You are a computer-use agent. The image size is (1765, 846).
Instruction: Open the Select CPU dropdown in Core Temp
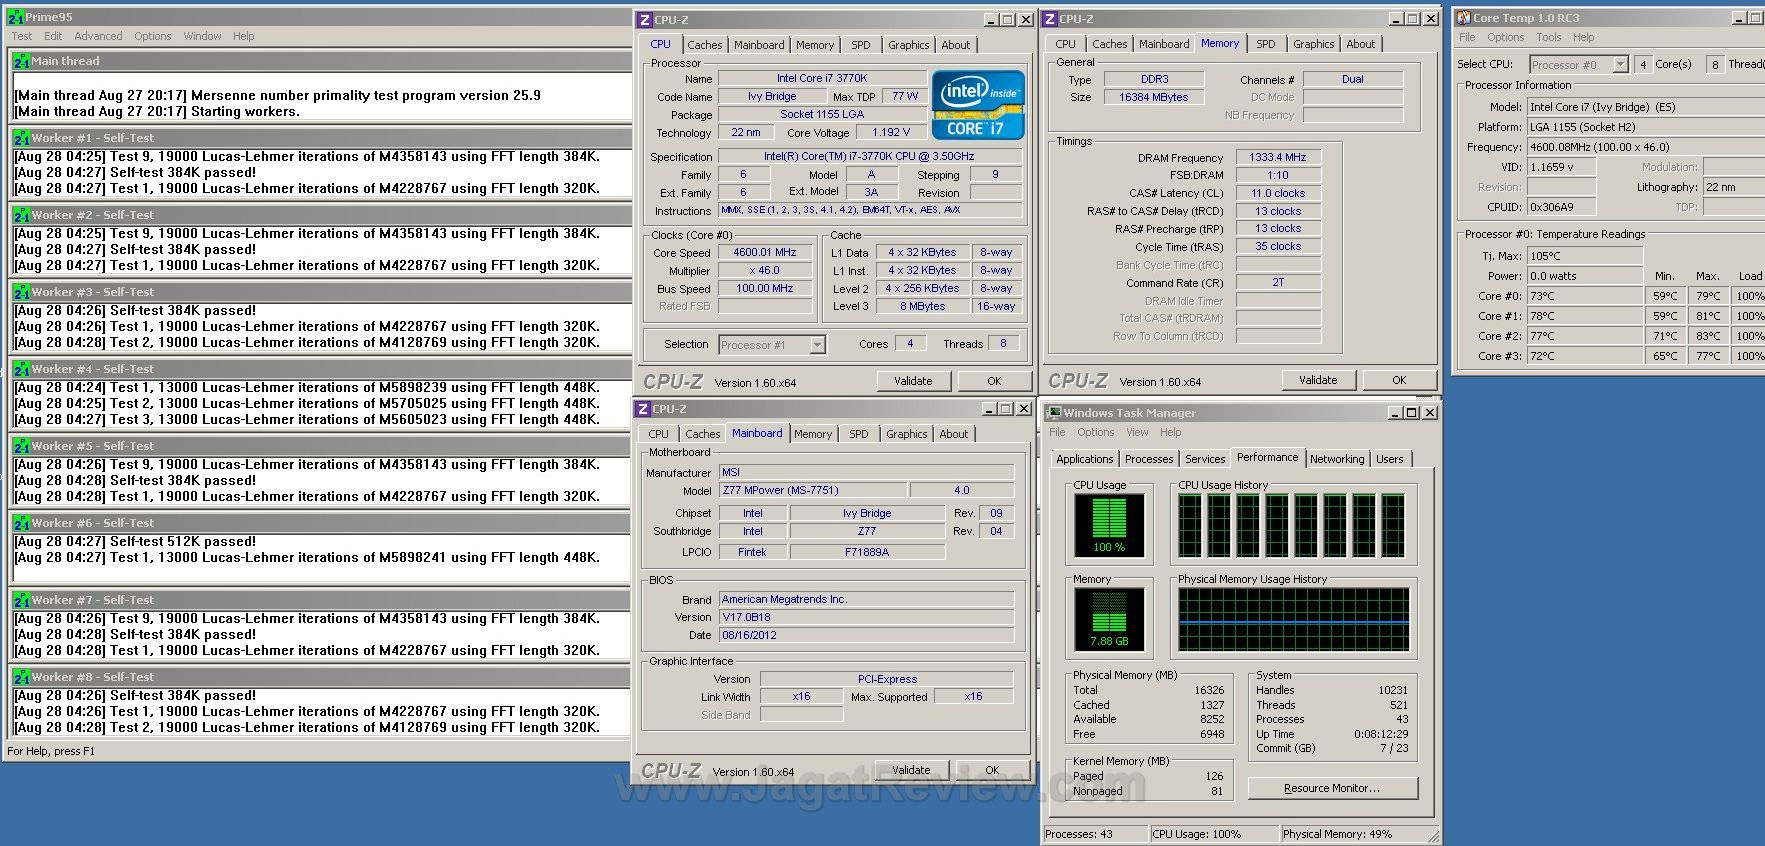click(1621, 65)
